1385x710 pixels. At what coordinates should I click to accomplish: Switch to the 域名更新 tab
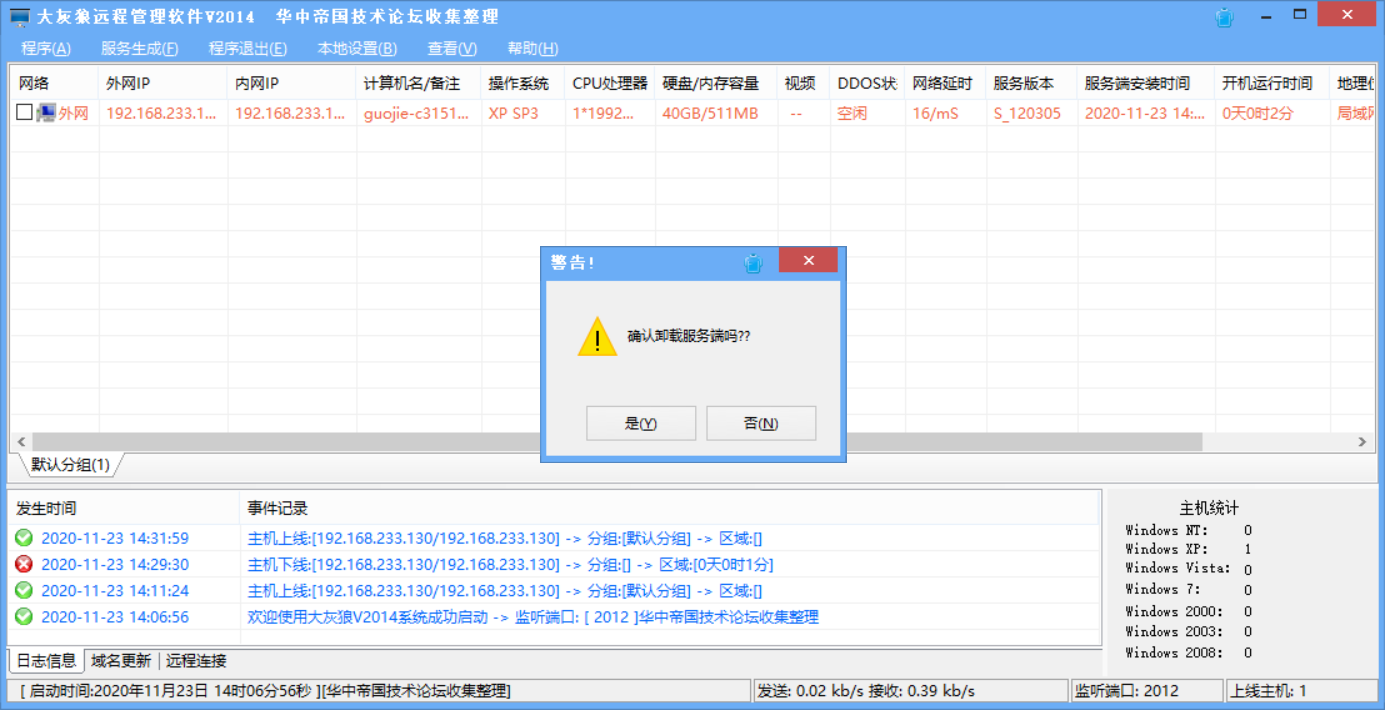[x=121, y=661]
